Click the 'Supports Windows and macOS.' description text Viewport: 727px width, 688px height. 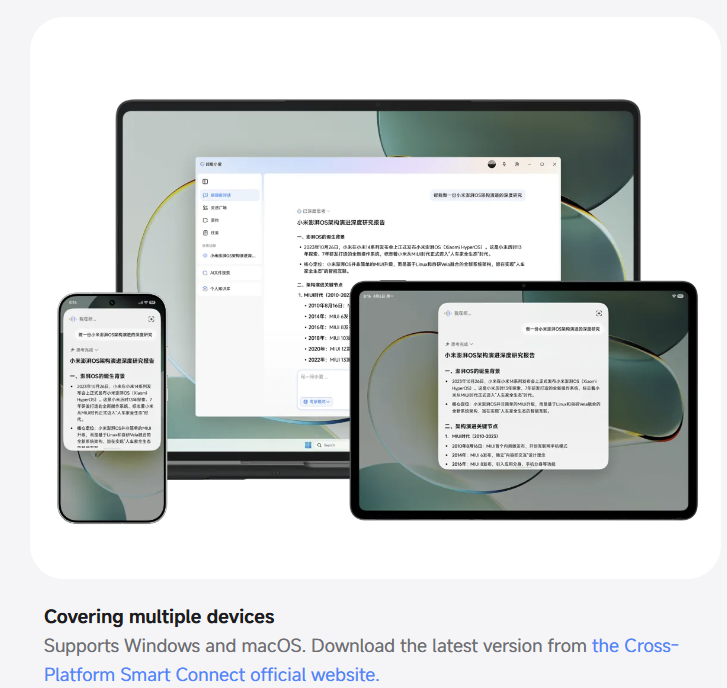pyautogui.click(x=174, y=646)
